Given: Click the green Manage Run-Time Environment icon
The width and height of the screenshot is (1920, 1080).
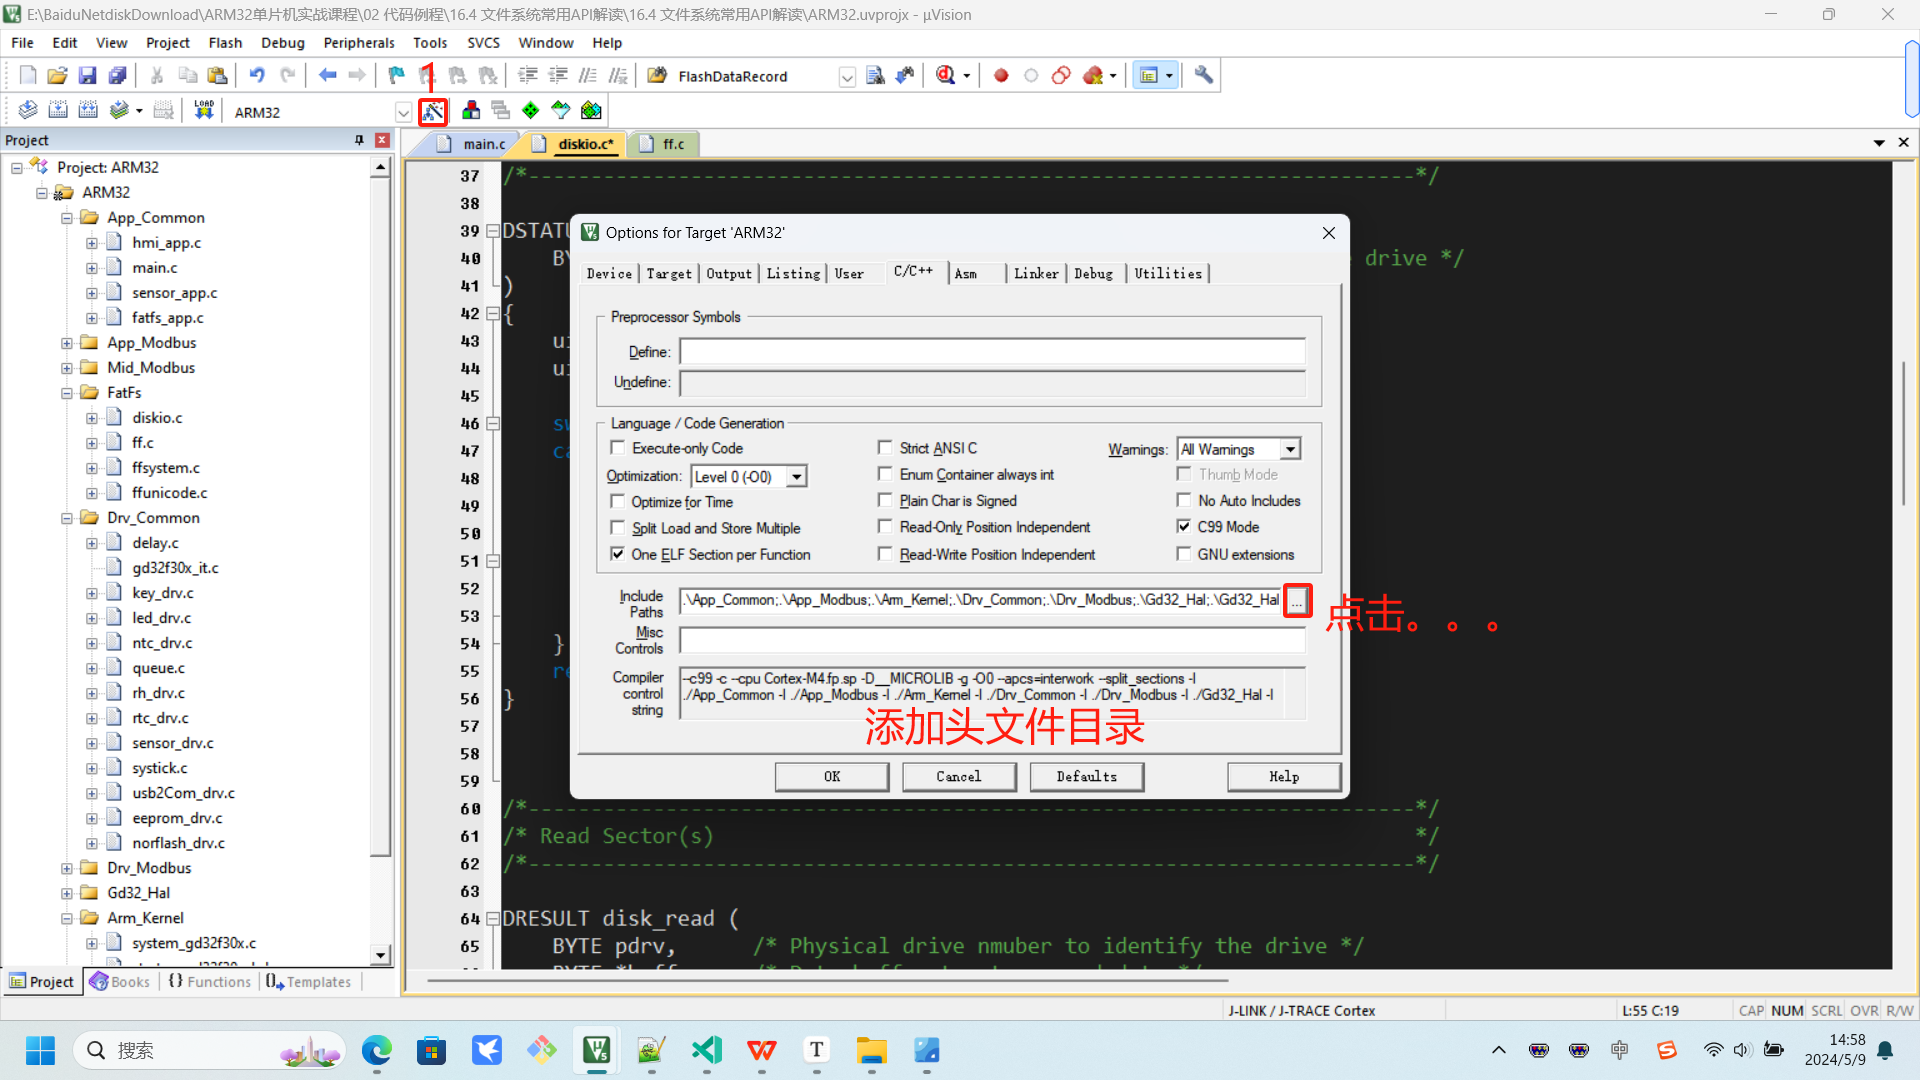Looking at the screenshot, I should pyautogui.click(x=531, y=111).
